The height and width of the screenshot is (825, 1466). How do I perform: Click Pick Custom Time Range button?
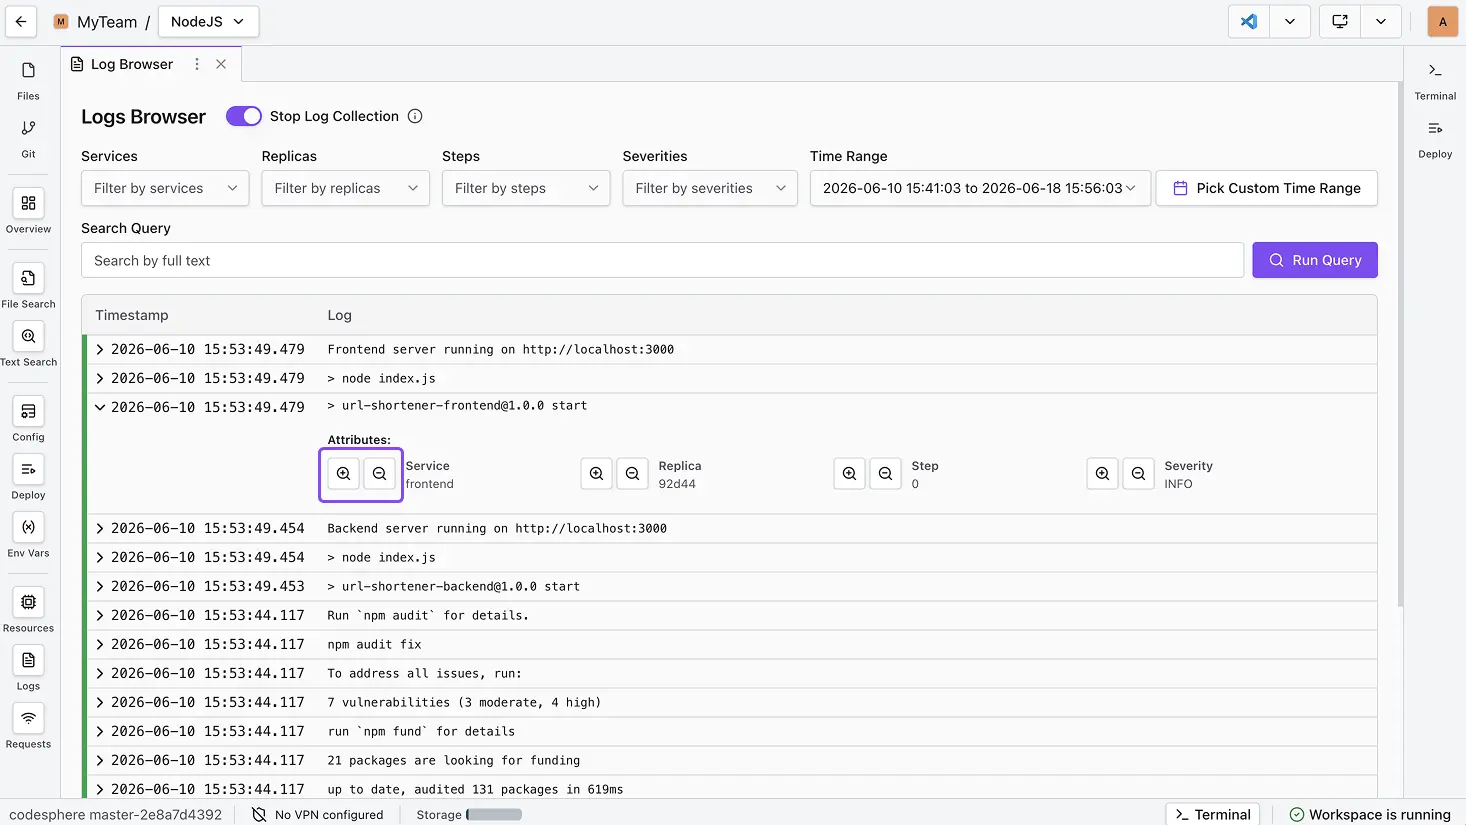point(1267,188)
